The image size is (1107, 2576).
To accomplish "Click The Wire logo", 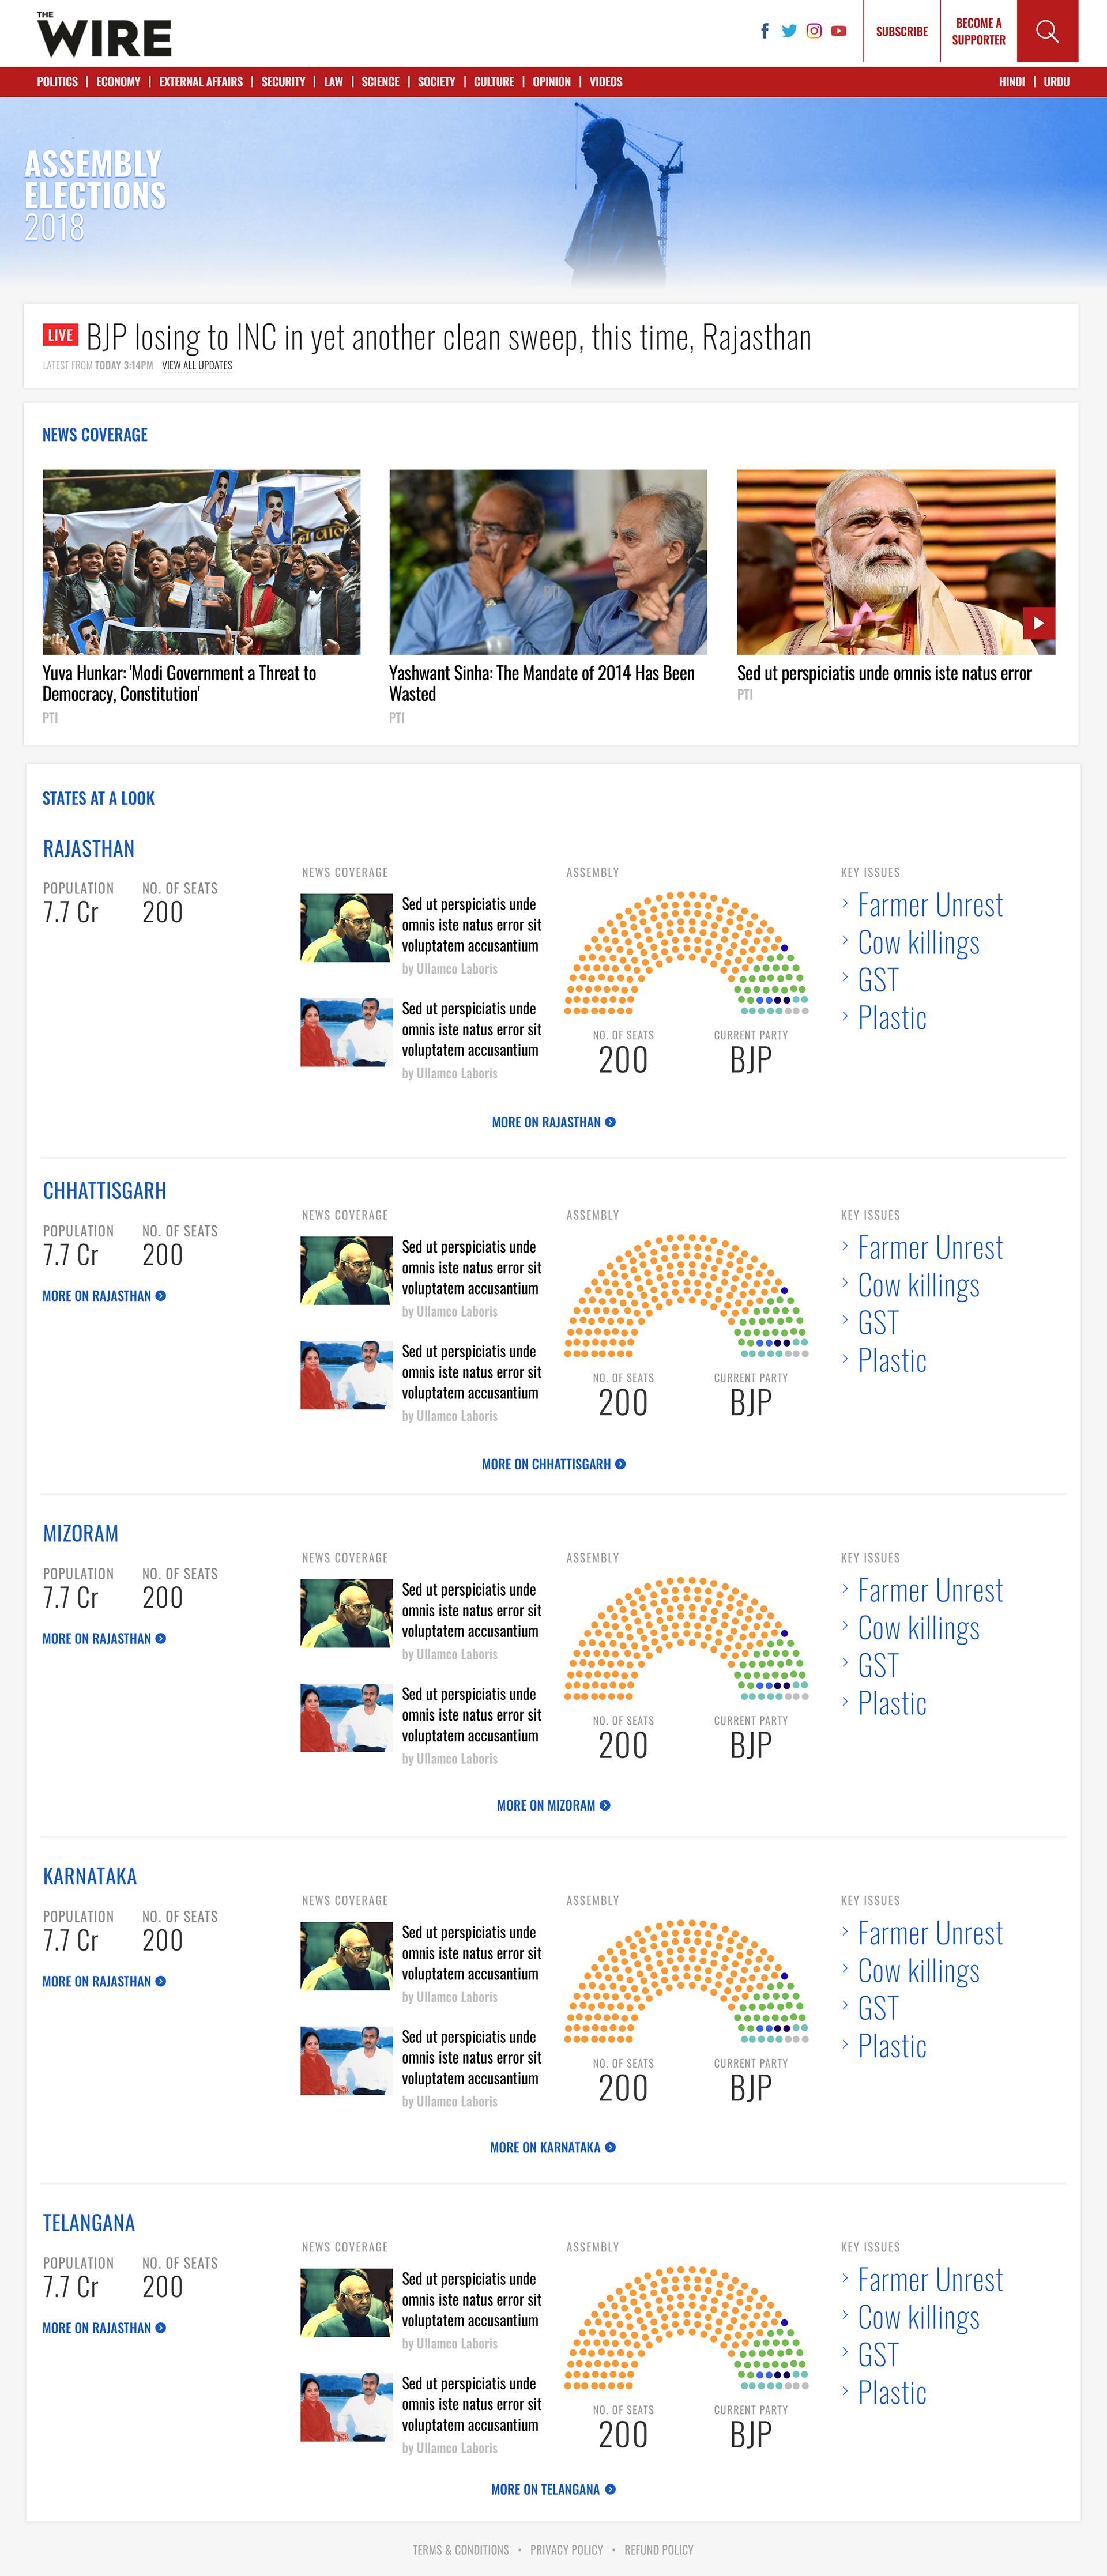I will (x=104, y=34).
